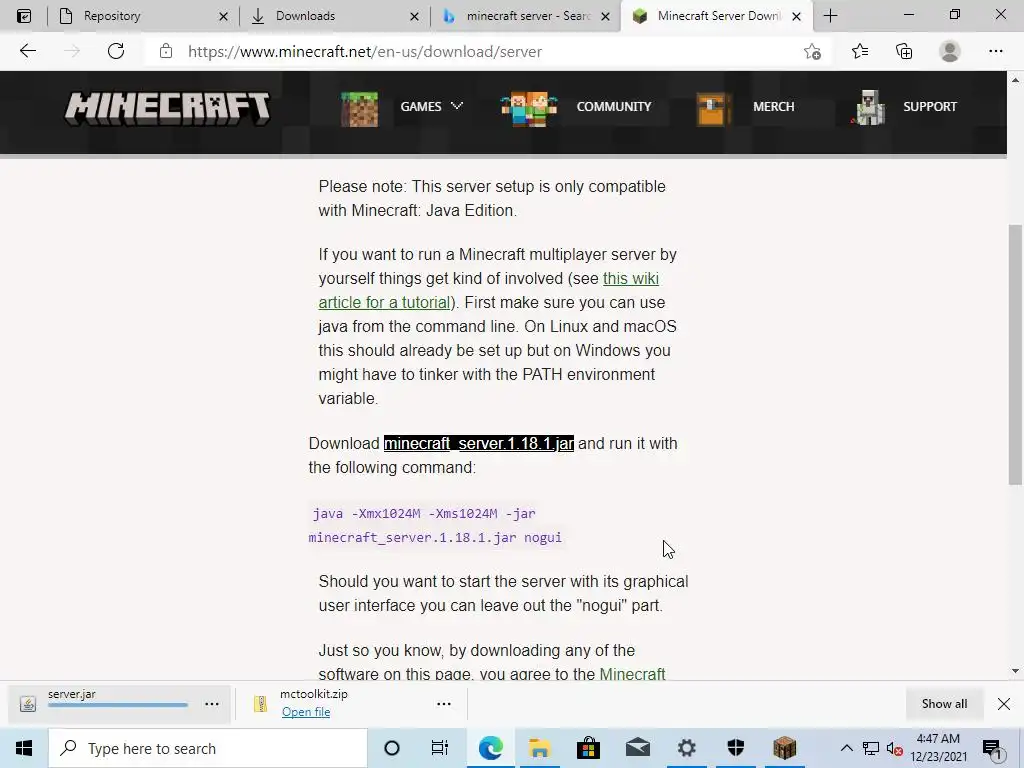Close the Minecraft Server Download tab

pyautogui.click(x=796, y=16)
